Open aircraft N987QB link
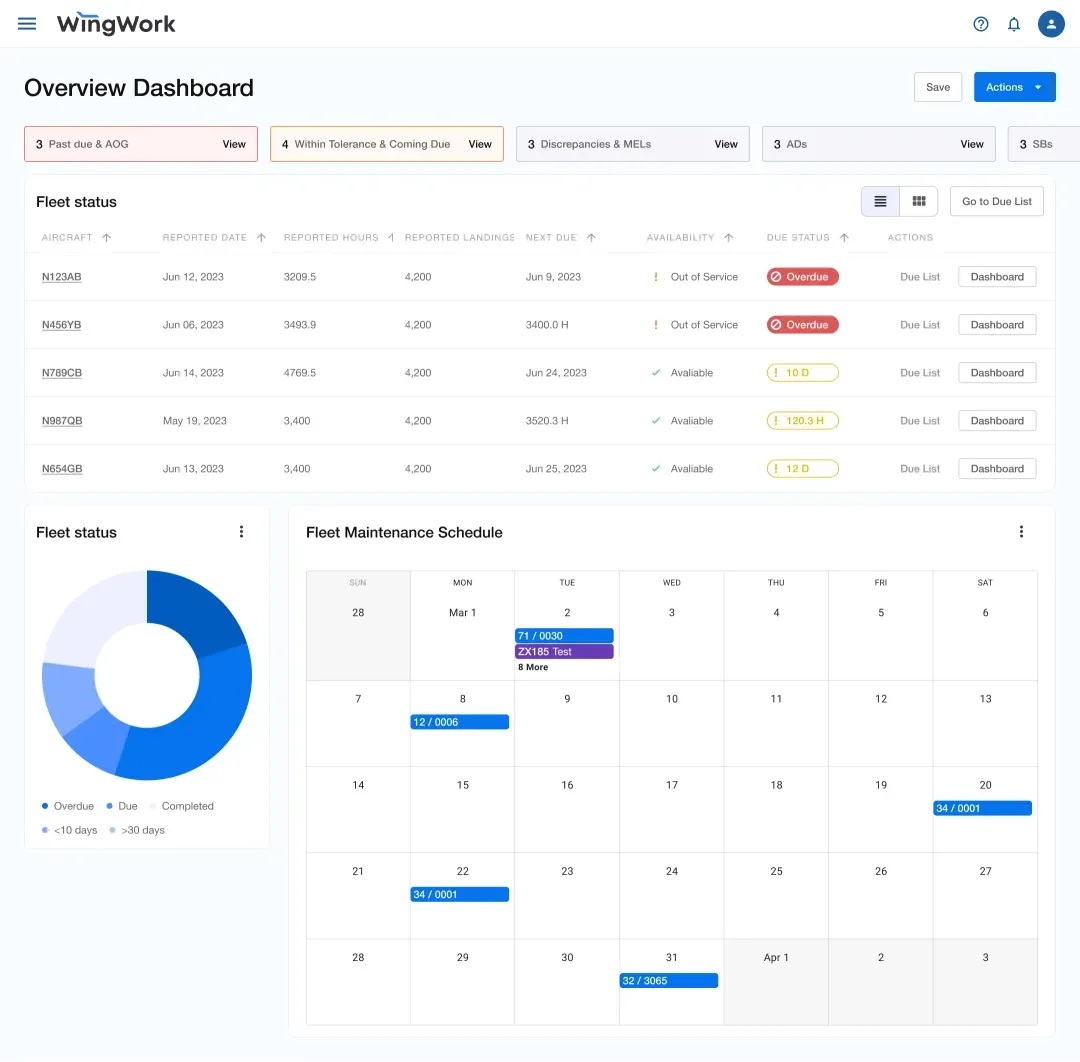The image size is (1080, 1062). click(x=62, y=421)
